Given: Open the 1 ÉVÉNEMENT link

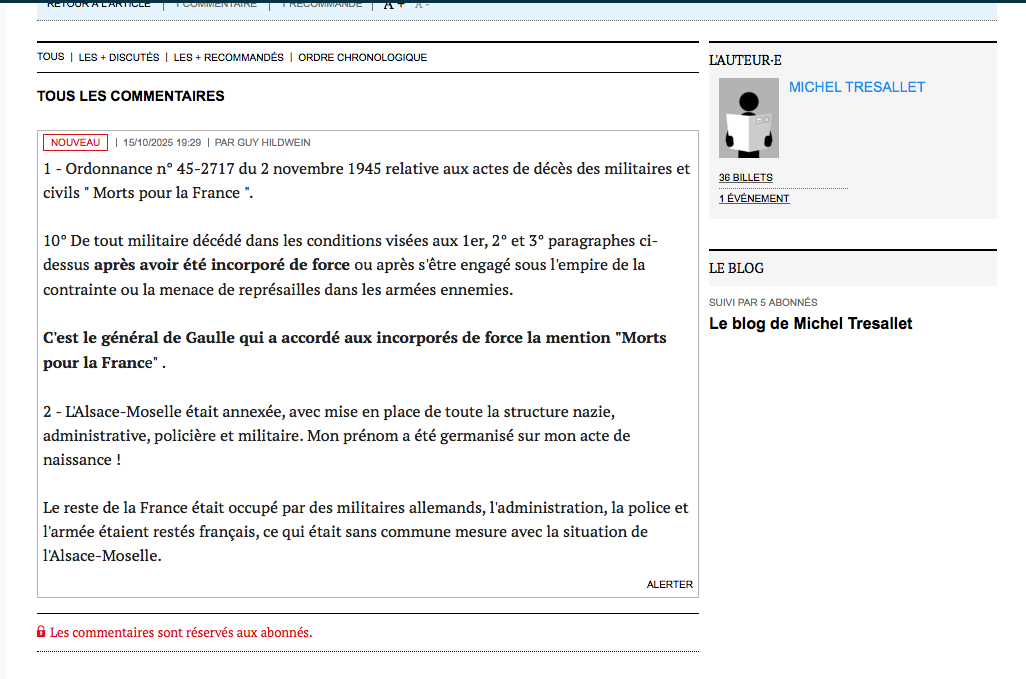Looking at the screenshot, I should coord(754,199).
